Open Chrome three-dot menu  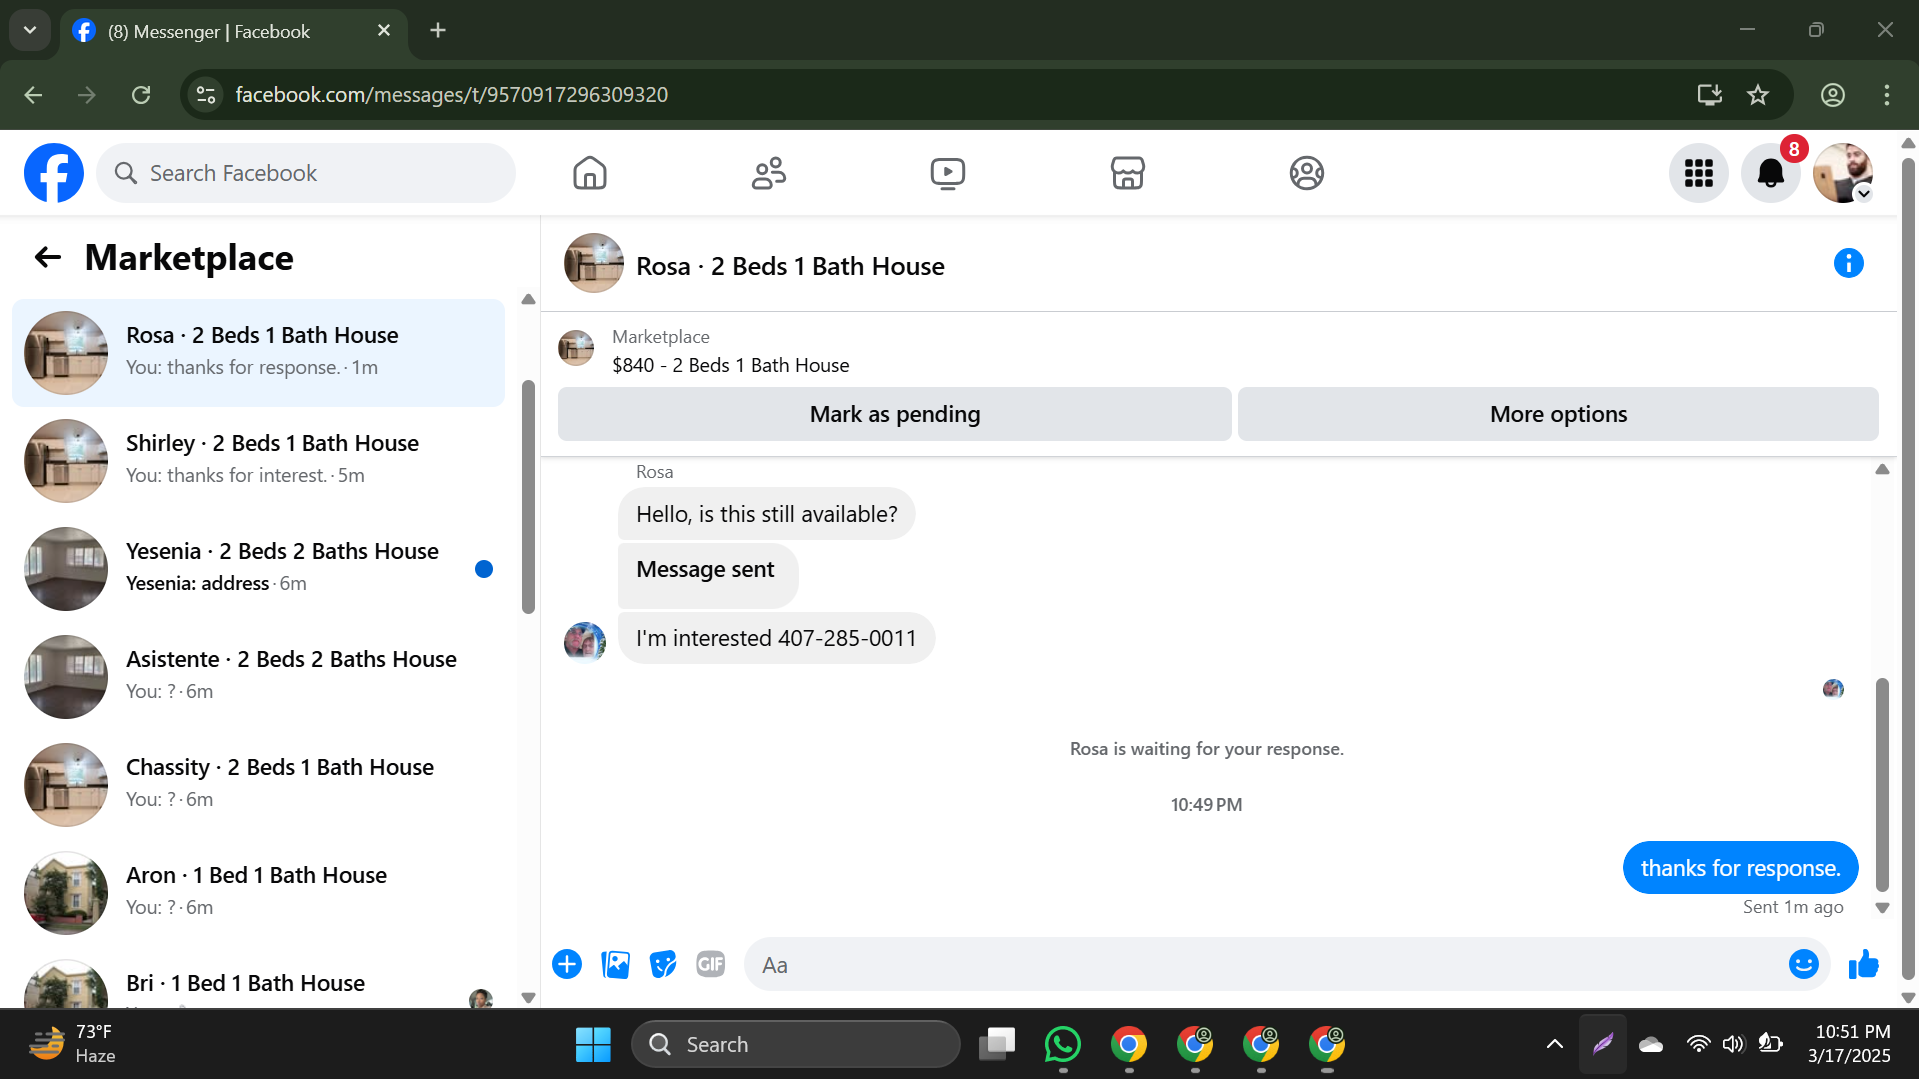click(x=1887, y=95)
